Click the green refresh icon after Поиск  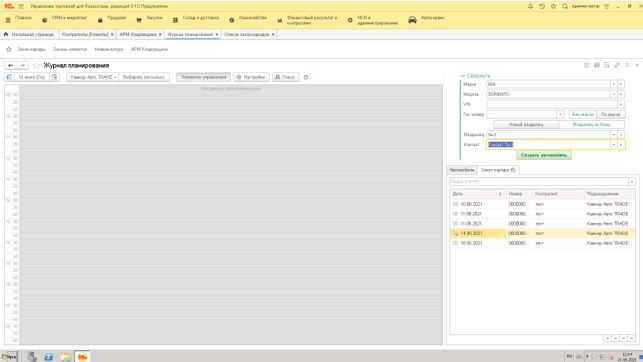tap(306, 77)
